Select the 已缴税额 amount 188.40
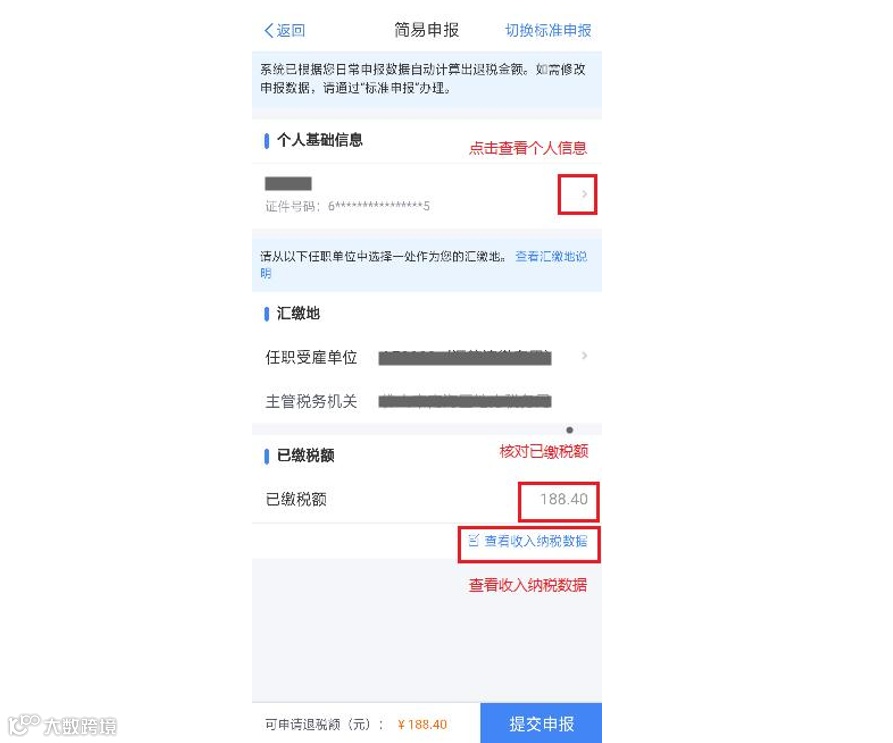Screen dimensions: 893x743 [564, 499]
